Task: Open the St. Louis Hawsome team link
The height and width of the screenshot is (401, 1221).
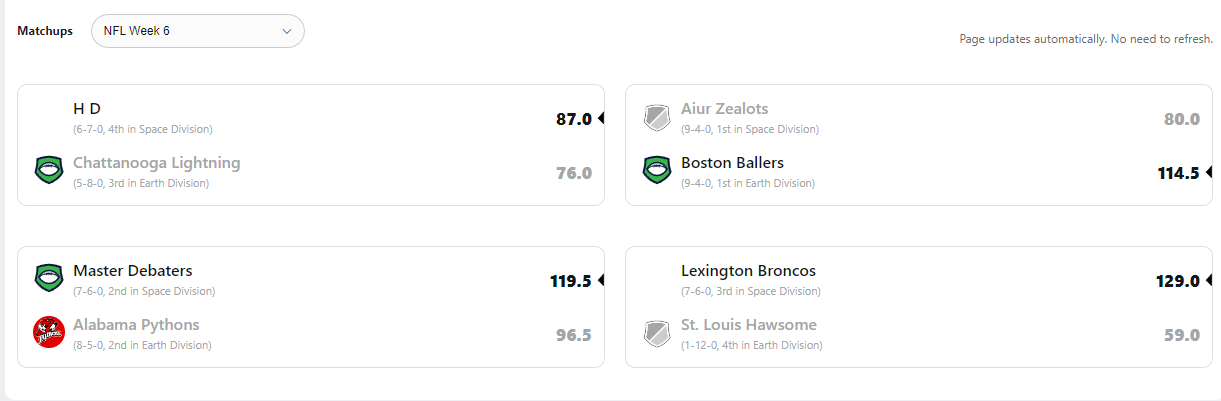Action: click(x=748, y=325)
